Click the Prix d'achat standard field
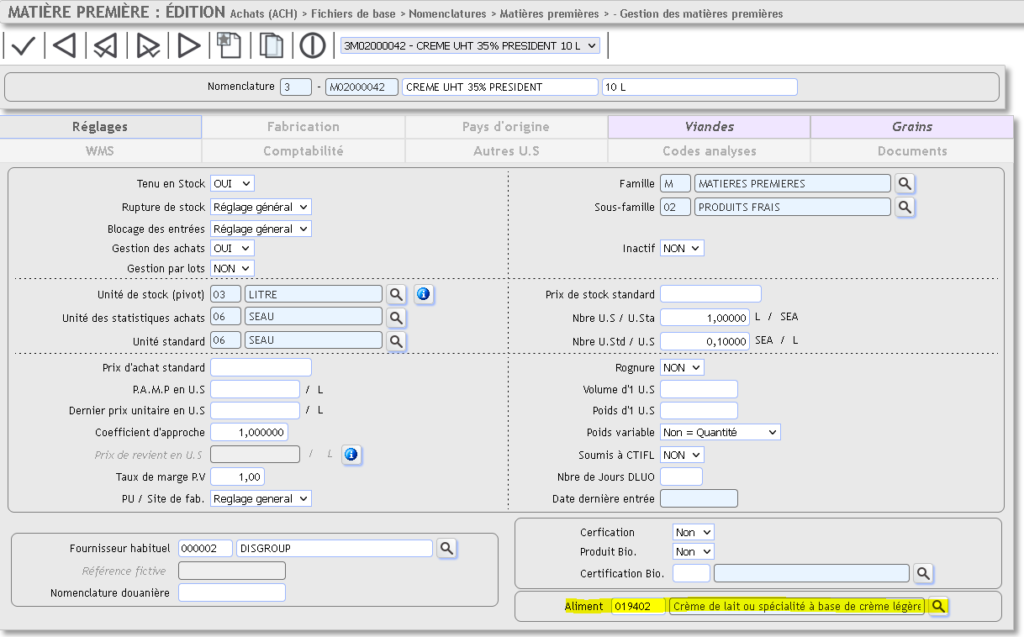Screen dimensions: 1024x637 260,368
